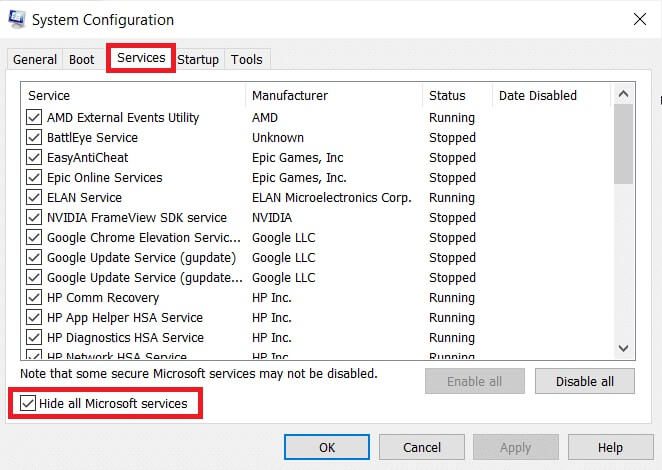
Task: Select Running status of AMD External Events Utility
Action: 452,117
